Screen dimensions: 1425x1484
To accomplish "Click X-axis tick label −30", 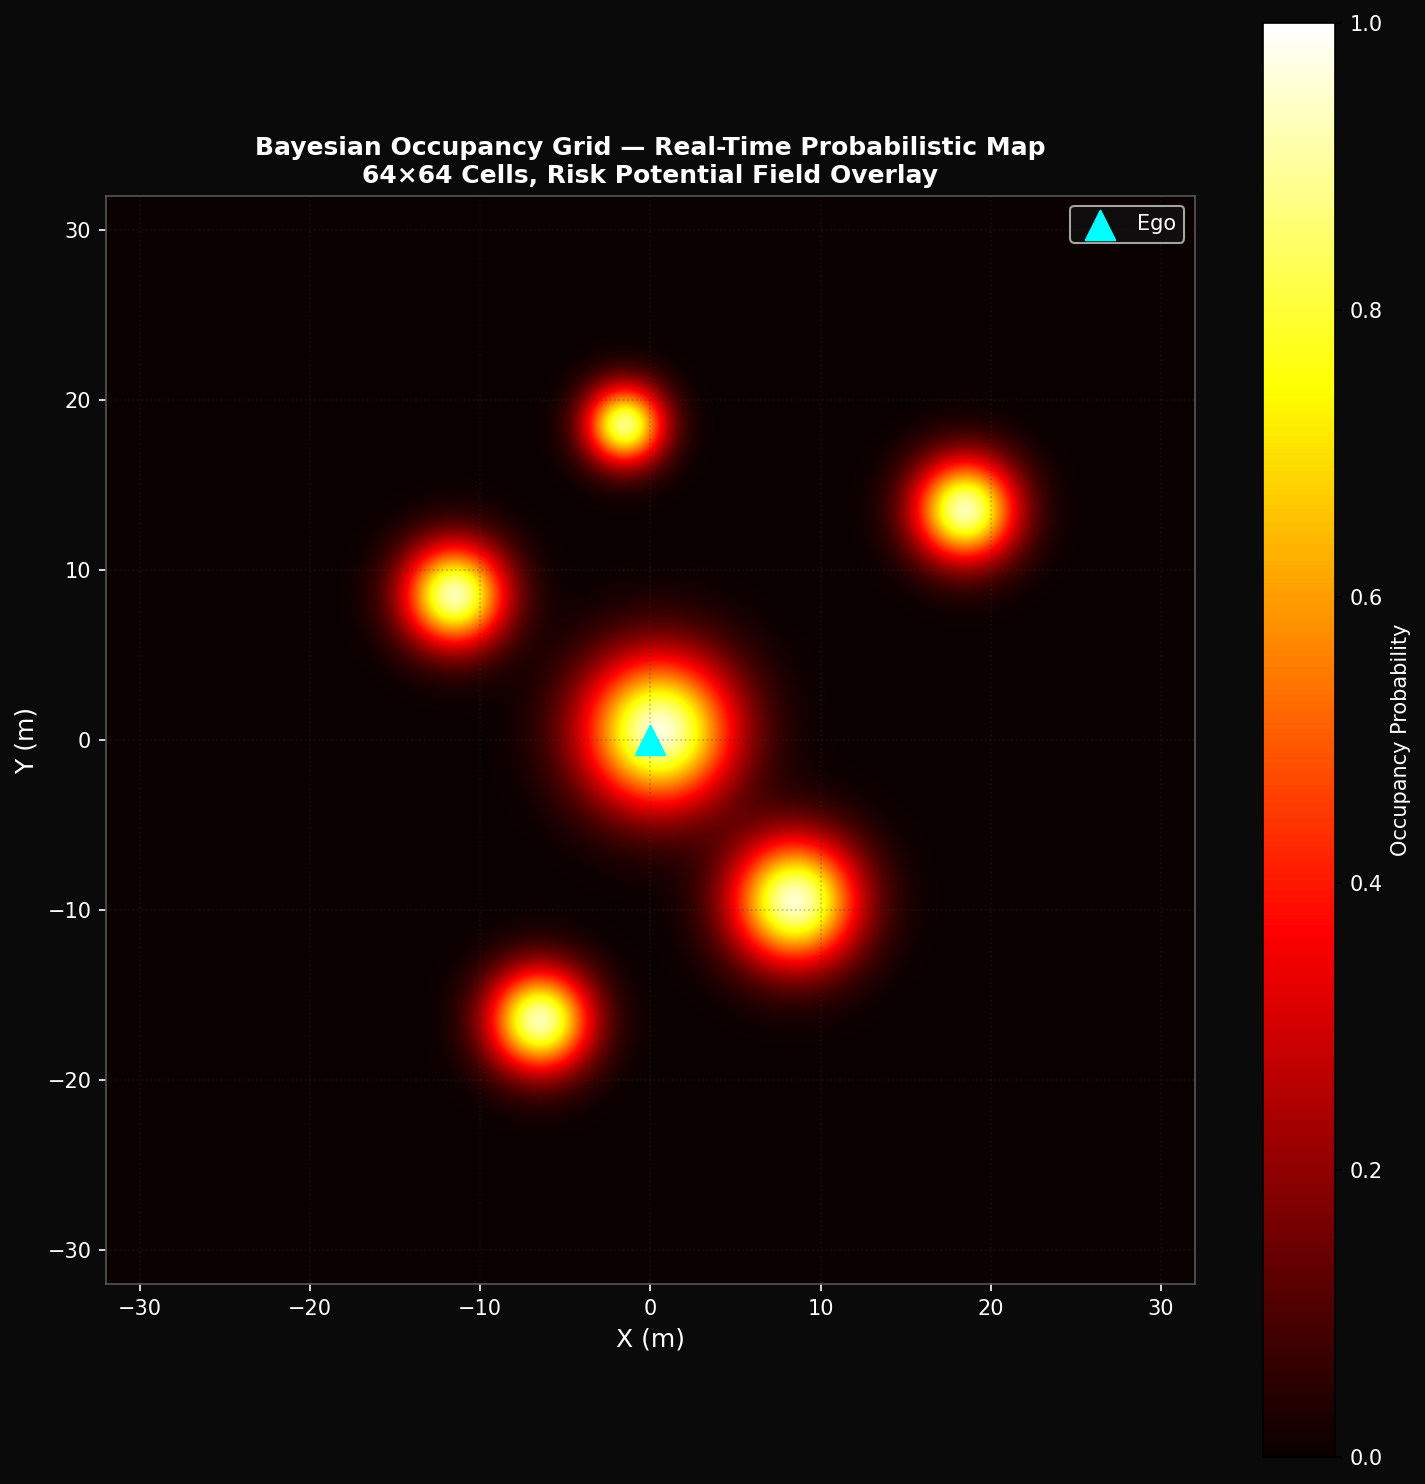I will (140, 1307).
